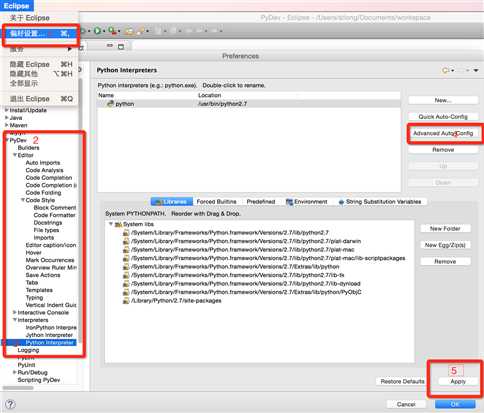Click folder icon of plat-darwin path

point(126,241)
